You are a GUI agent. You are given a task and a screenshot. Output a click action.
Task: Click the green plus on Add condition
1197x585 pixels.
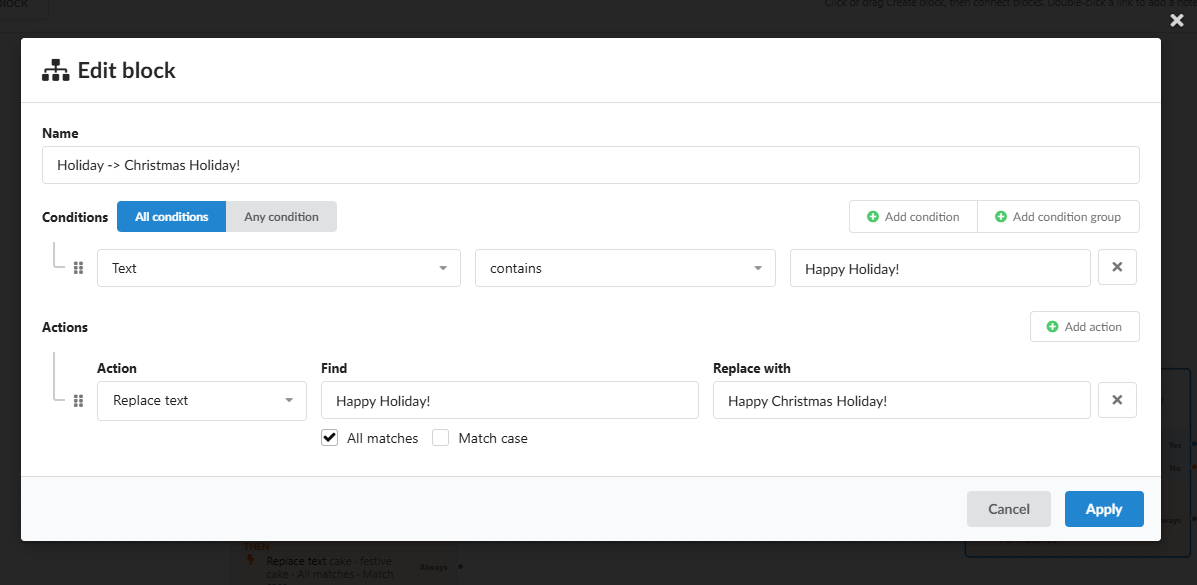873,217
